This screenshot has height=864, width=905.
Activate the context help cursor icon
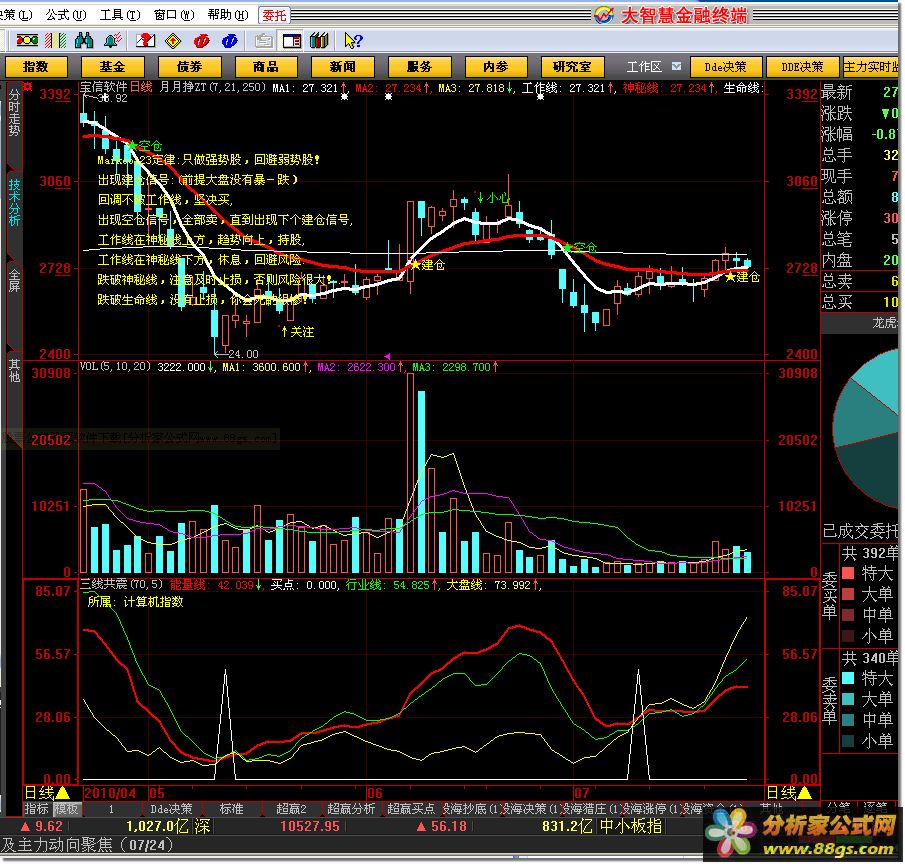tap(353, 40)
